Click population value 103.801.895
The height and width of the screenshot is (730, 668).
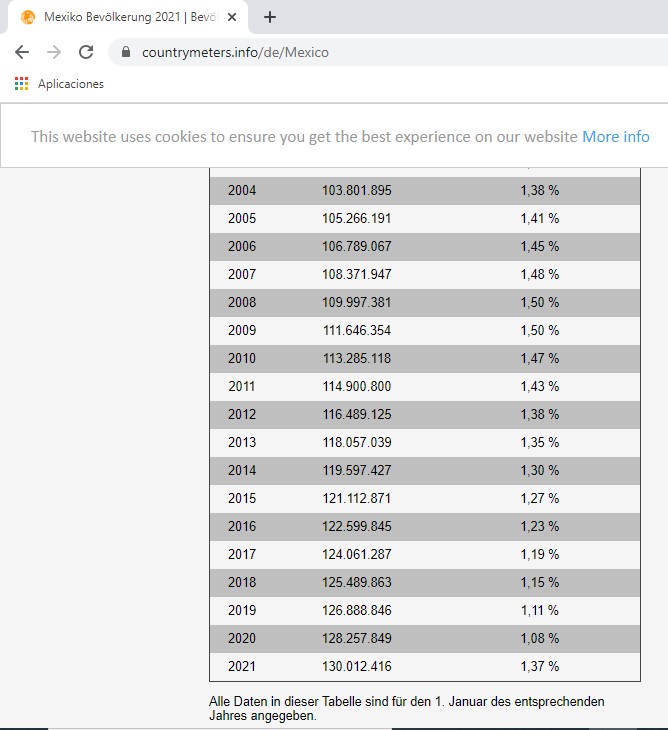[357, 190]
